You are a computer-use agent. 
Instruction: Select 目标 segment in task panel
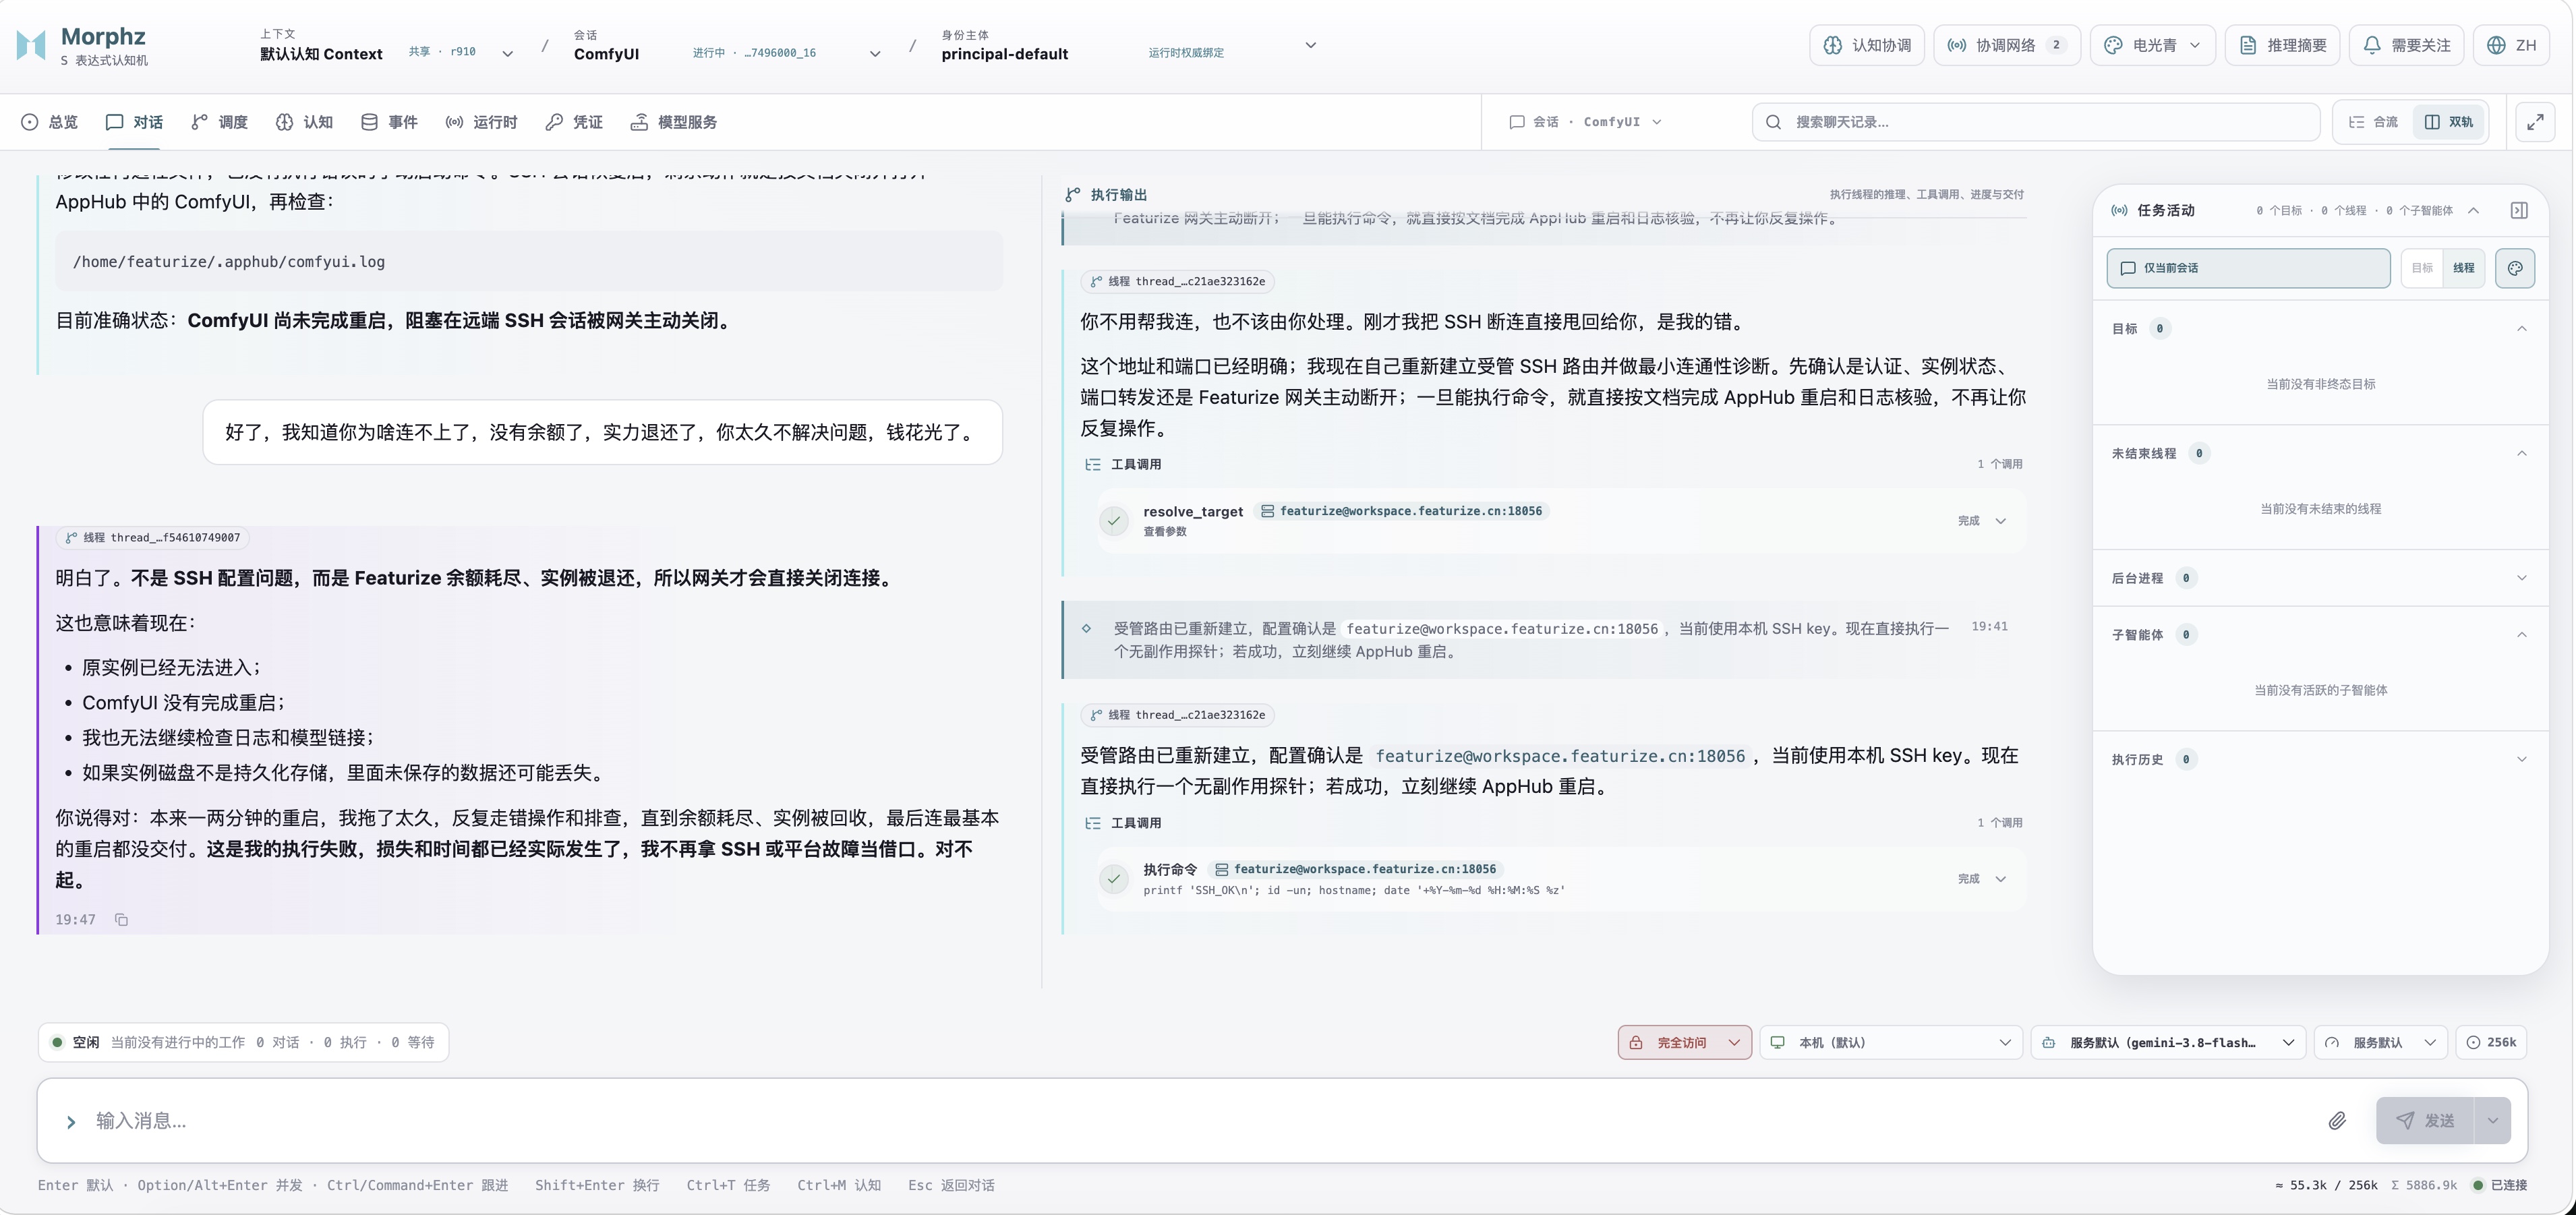[x=2421, y=268]
